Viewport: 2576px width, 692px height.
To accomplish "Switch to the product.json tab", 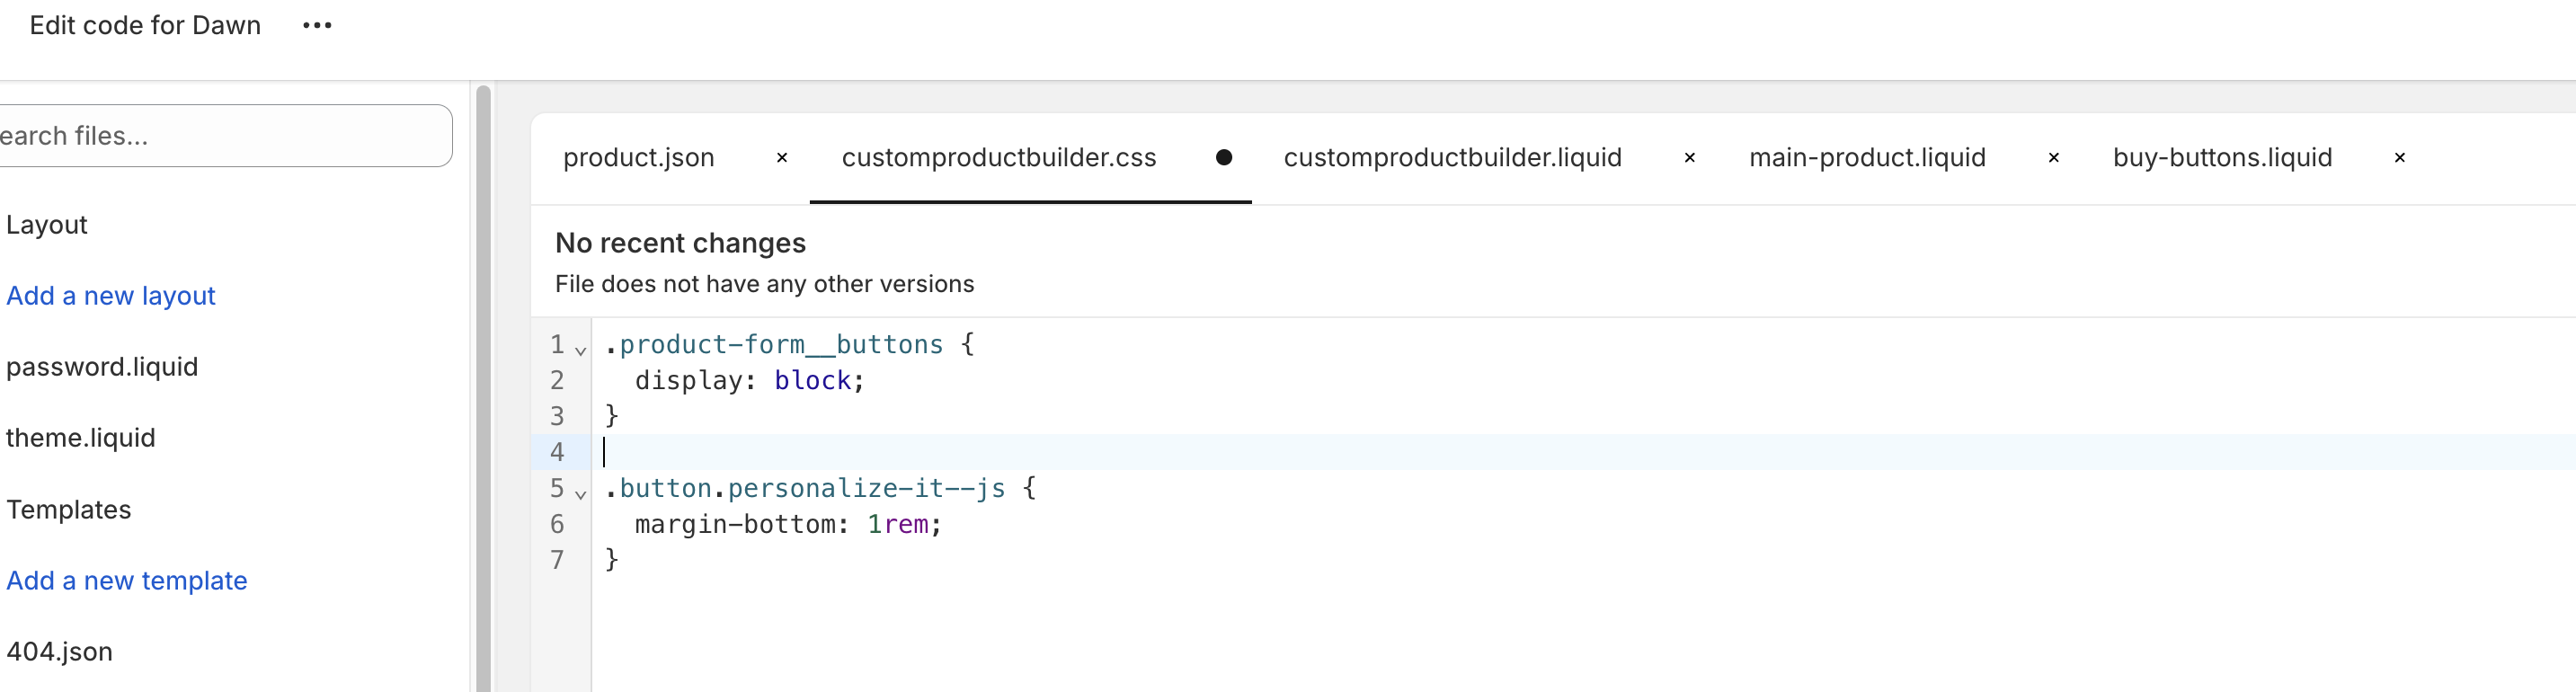I will [638, 158].
